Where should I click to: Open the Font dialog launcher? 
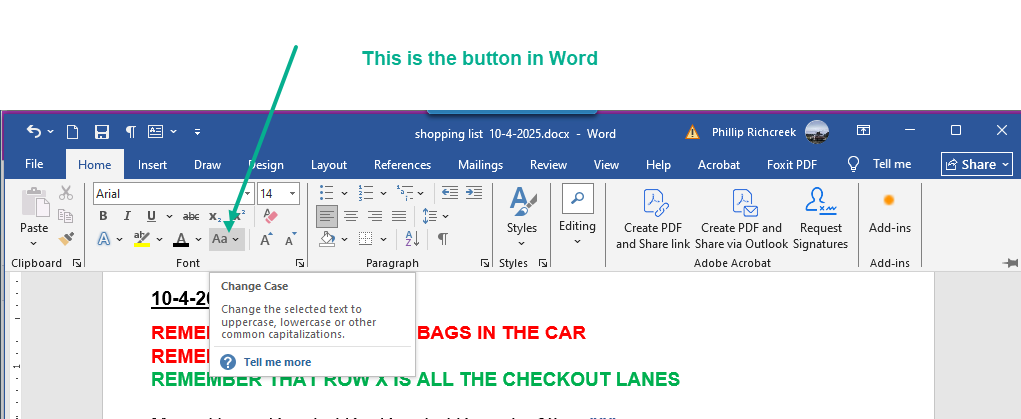[300, 263]
